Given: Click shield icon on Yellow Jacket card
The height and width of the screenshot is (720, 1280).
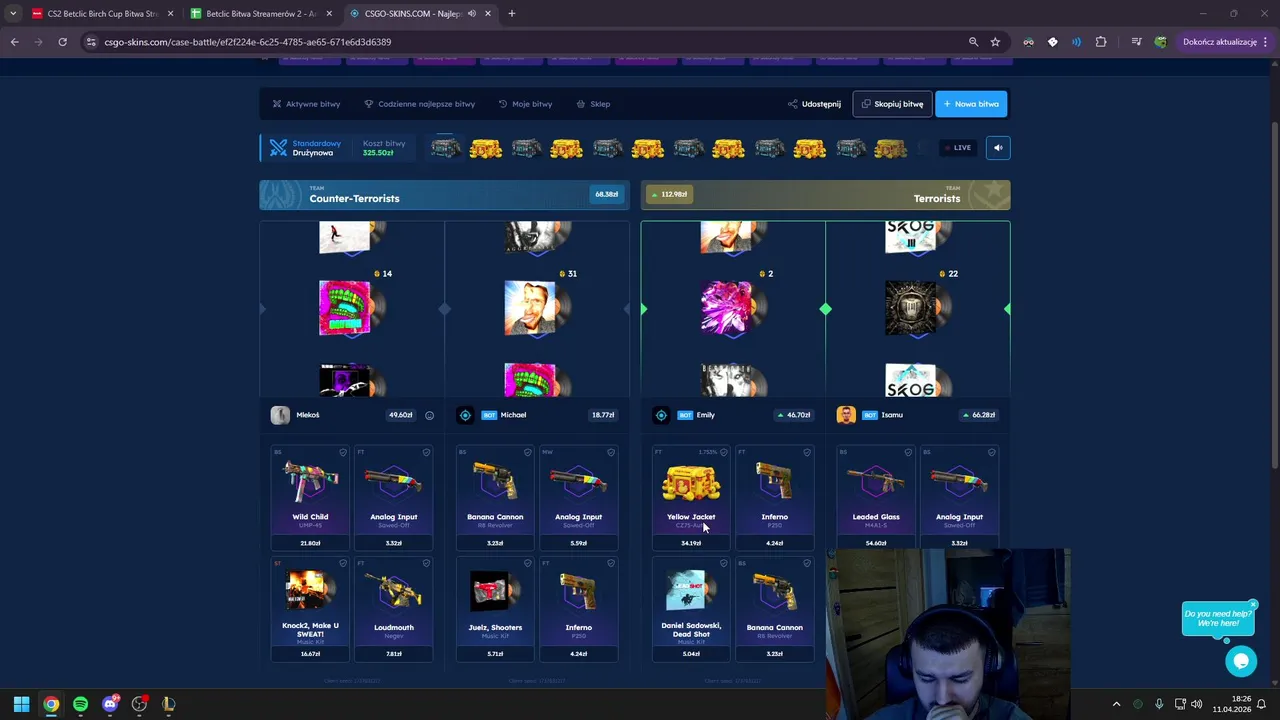Looking at the screenshot, I should [724, 453].
